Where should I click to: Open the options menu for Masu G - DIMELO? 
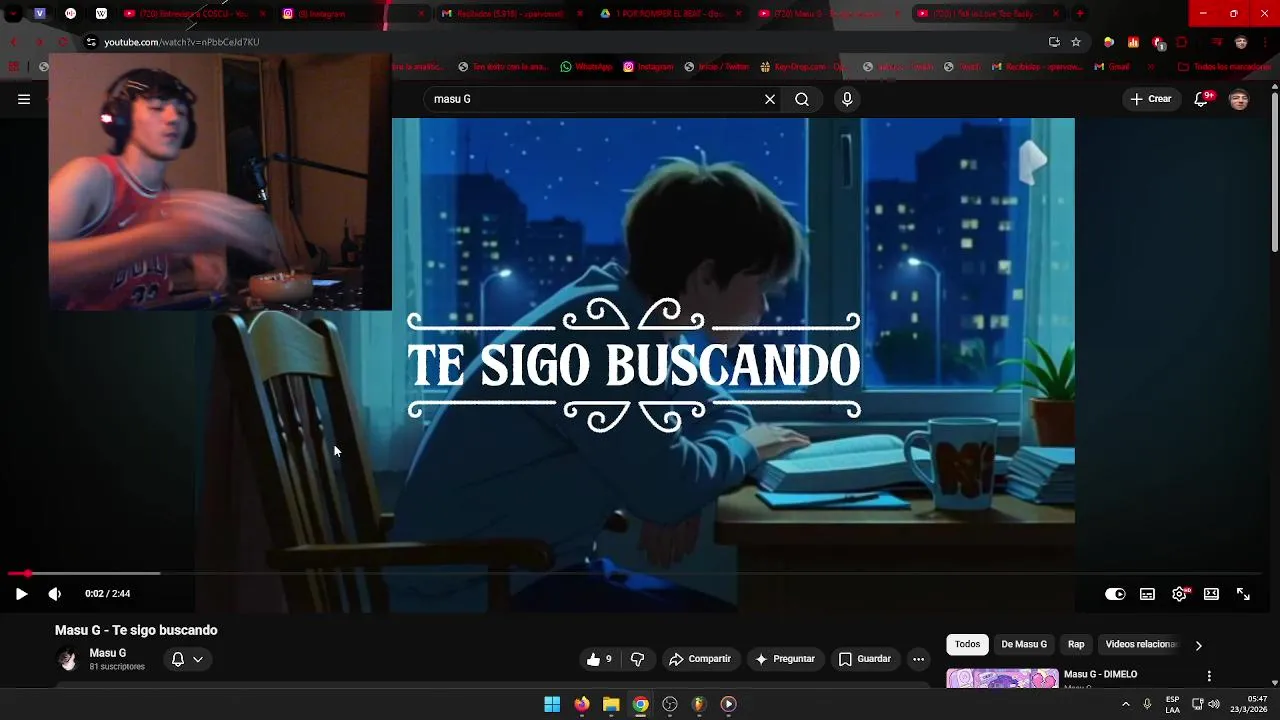pyautogui.click(x=1209, y=676)
